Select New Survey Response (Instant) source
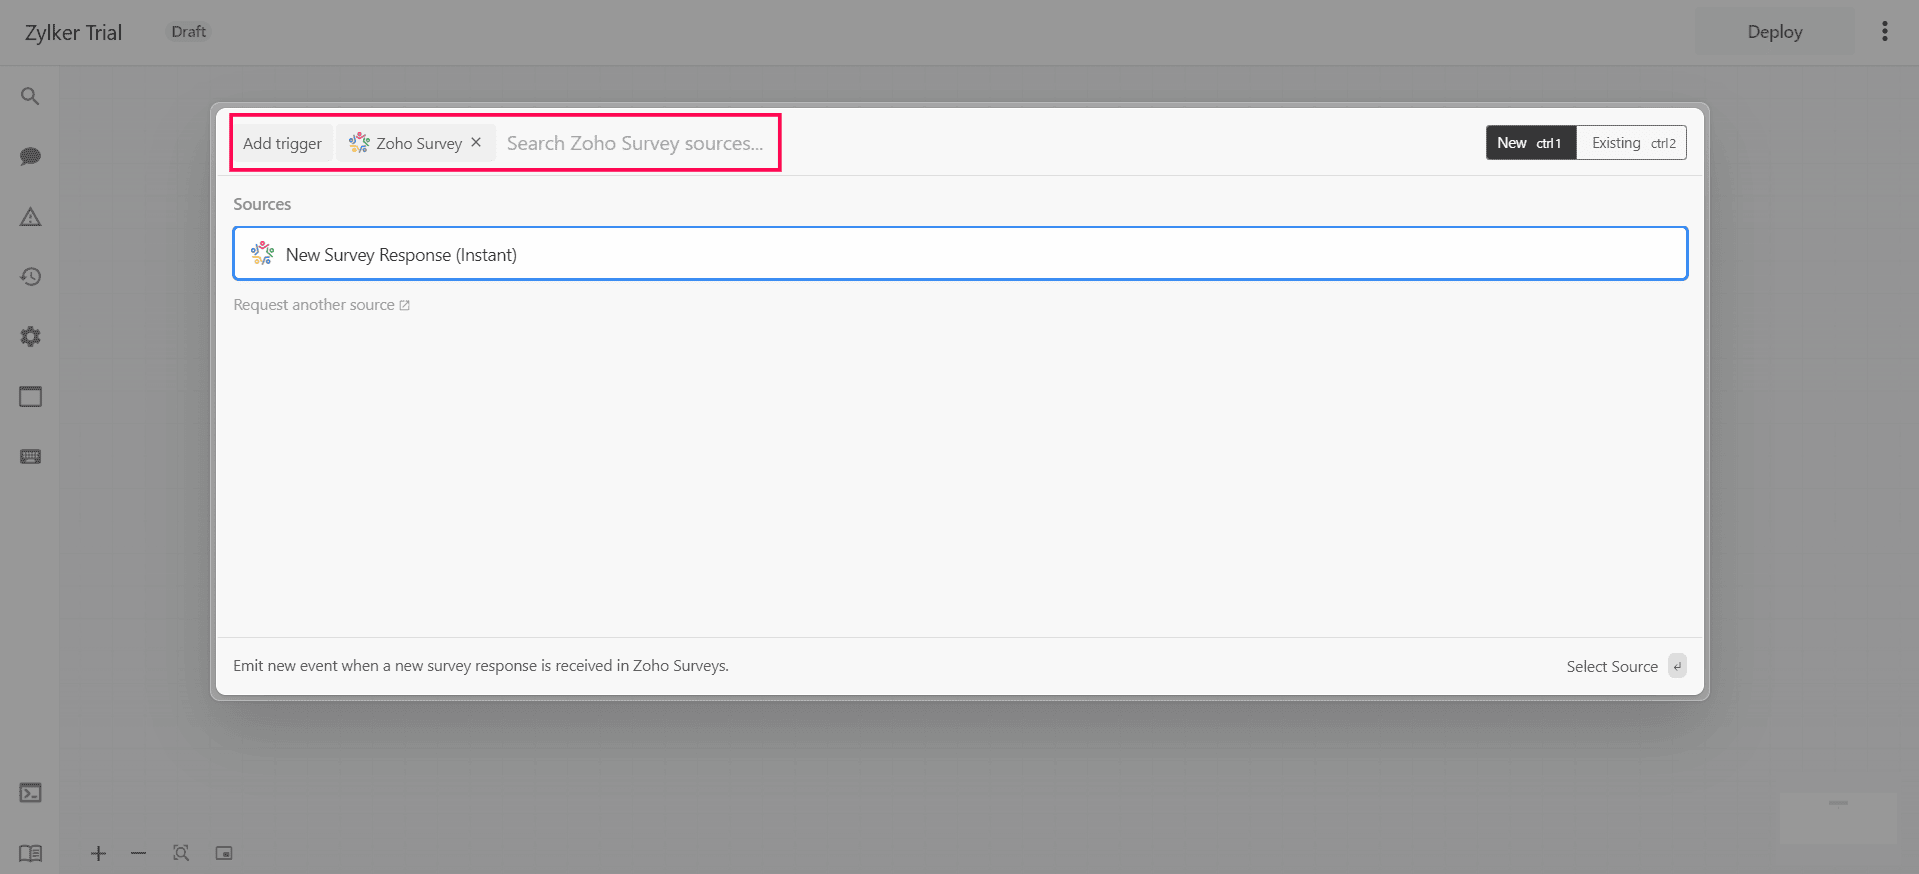 [x=960, y=254]
